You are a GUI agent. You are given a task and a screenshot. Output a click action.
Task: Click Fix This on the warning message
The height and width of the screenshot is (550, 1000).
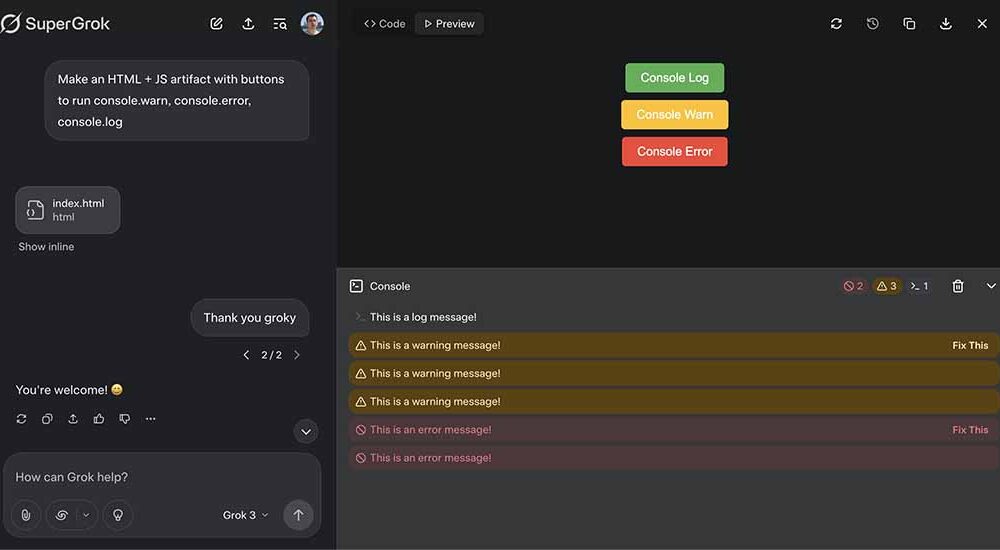(970, 345)
